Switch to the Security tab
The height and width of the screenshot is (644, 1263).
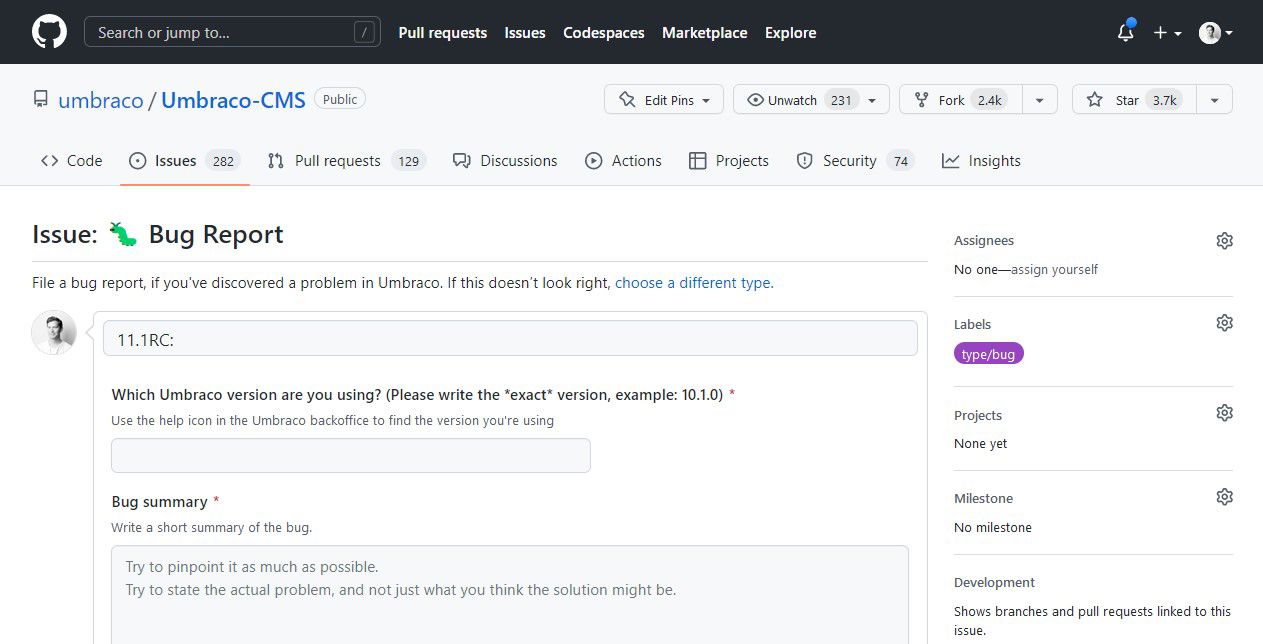[855, 161]
